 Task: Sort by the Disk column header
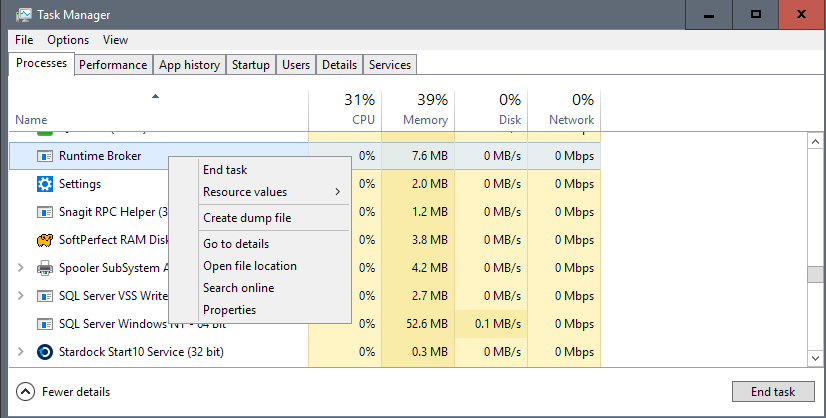491,110
